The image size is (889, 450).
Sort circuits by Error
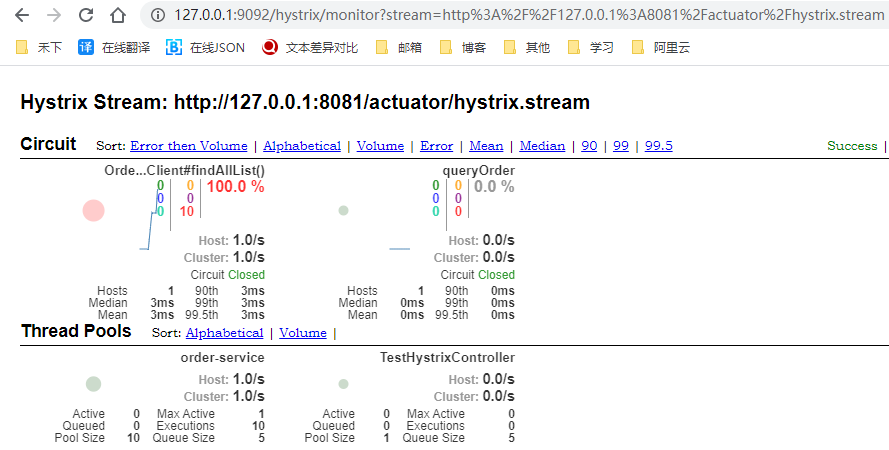coord(437,146)
